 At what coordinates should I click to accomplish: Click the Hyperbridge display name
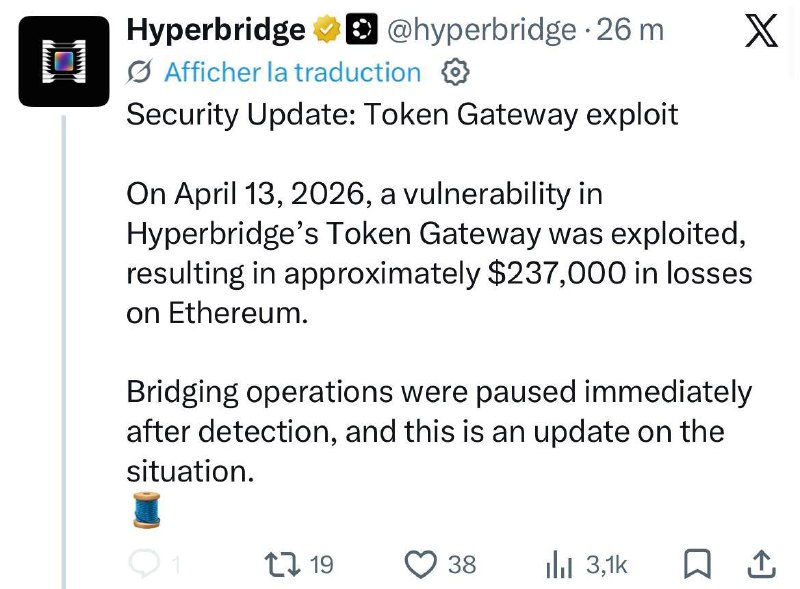(x=215, y=30)
